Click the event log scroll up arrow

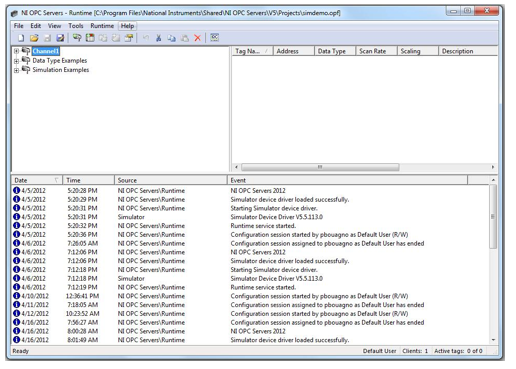coord(493,180)
